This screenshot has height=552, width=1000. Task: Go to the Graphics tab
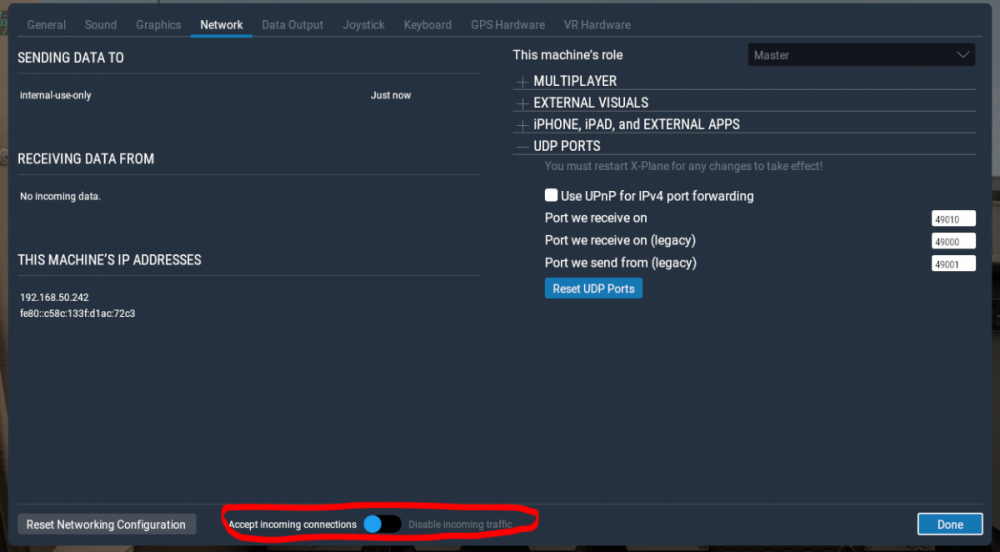pyautogui.click(x=159, y=25)
